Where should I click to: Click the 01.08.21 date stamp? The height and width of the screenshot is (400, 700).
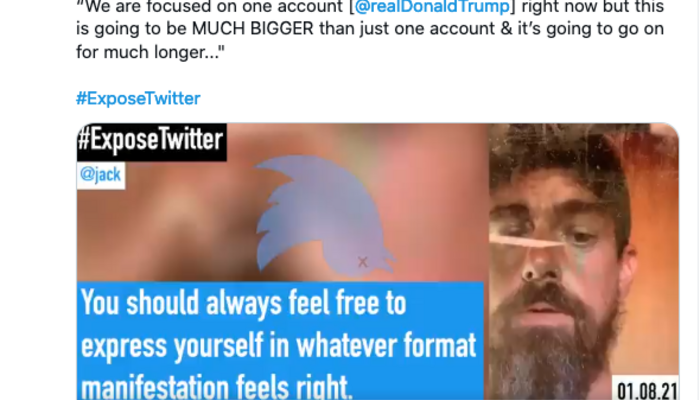pyautogui.click(x=646, y=389)
